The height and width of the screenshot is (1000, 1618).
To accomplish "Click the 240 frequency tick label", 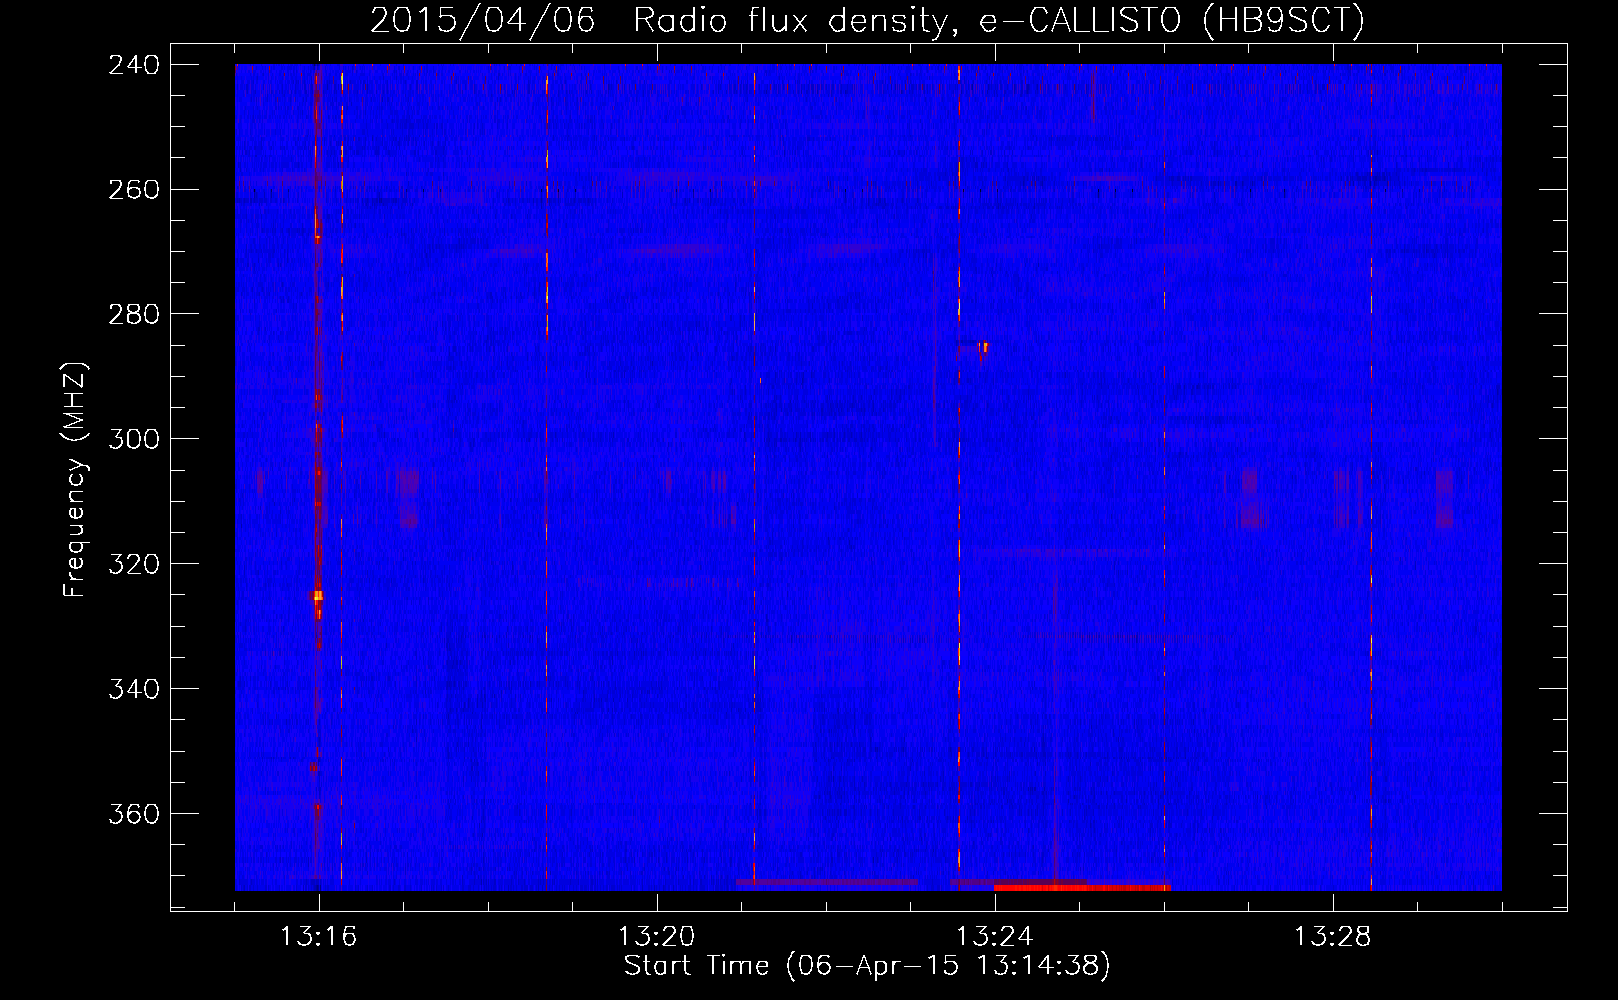I will click(x=133, y=64).
